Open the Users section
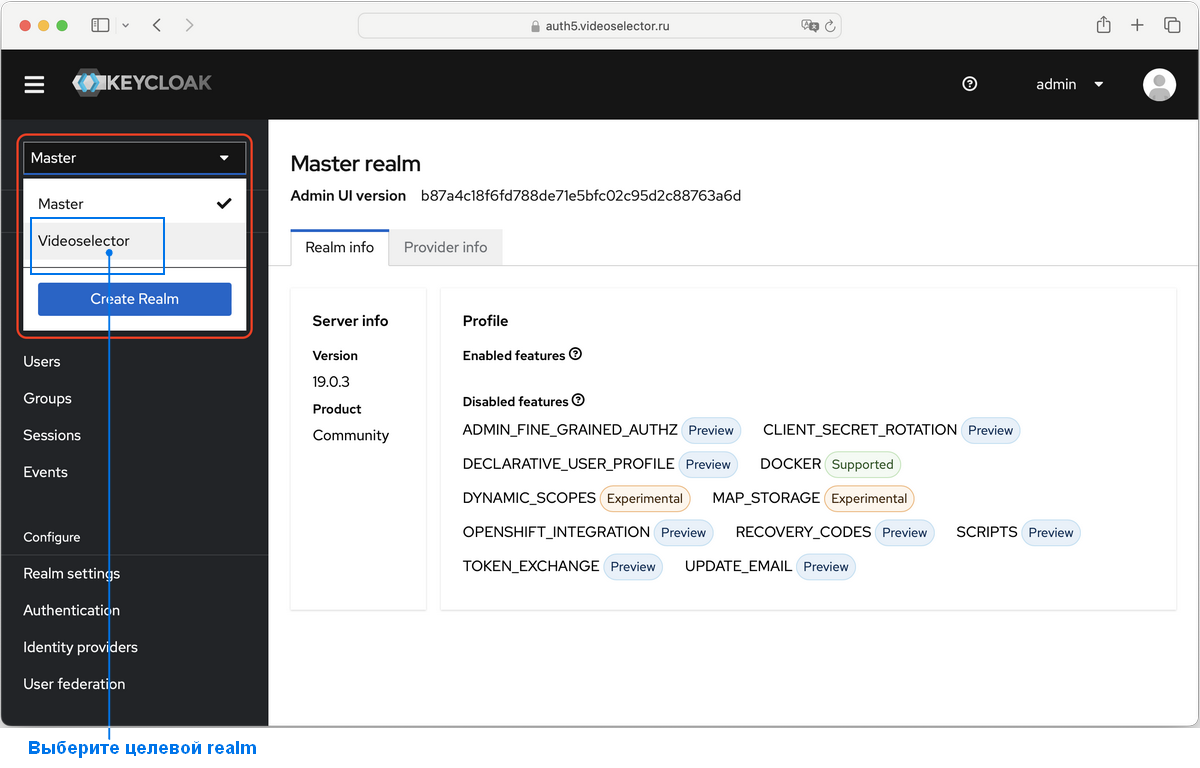 pos(42,361)
